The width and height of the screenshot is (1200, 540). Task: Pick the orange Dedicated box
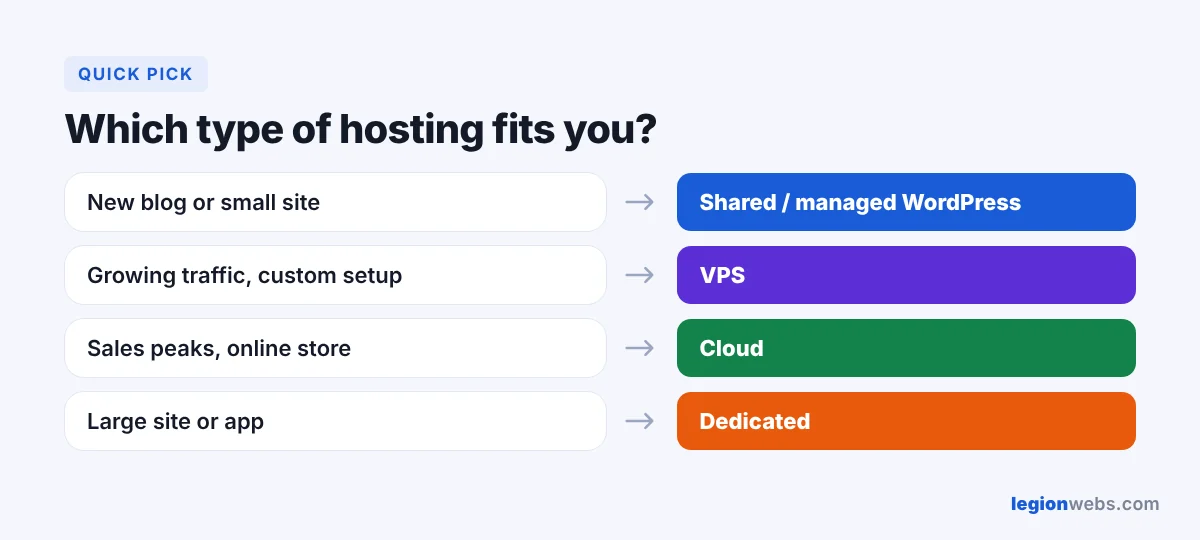[906, 421]
